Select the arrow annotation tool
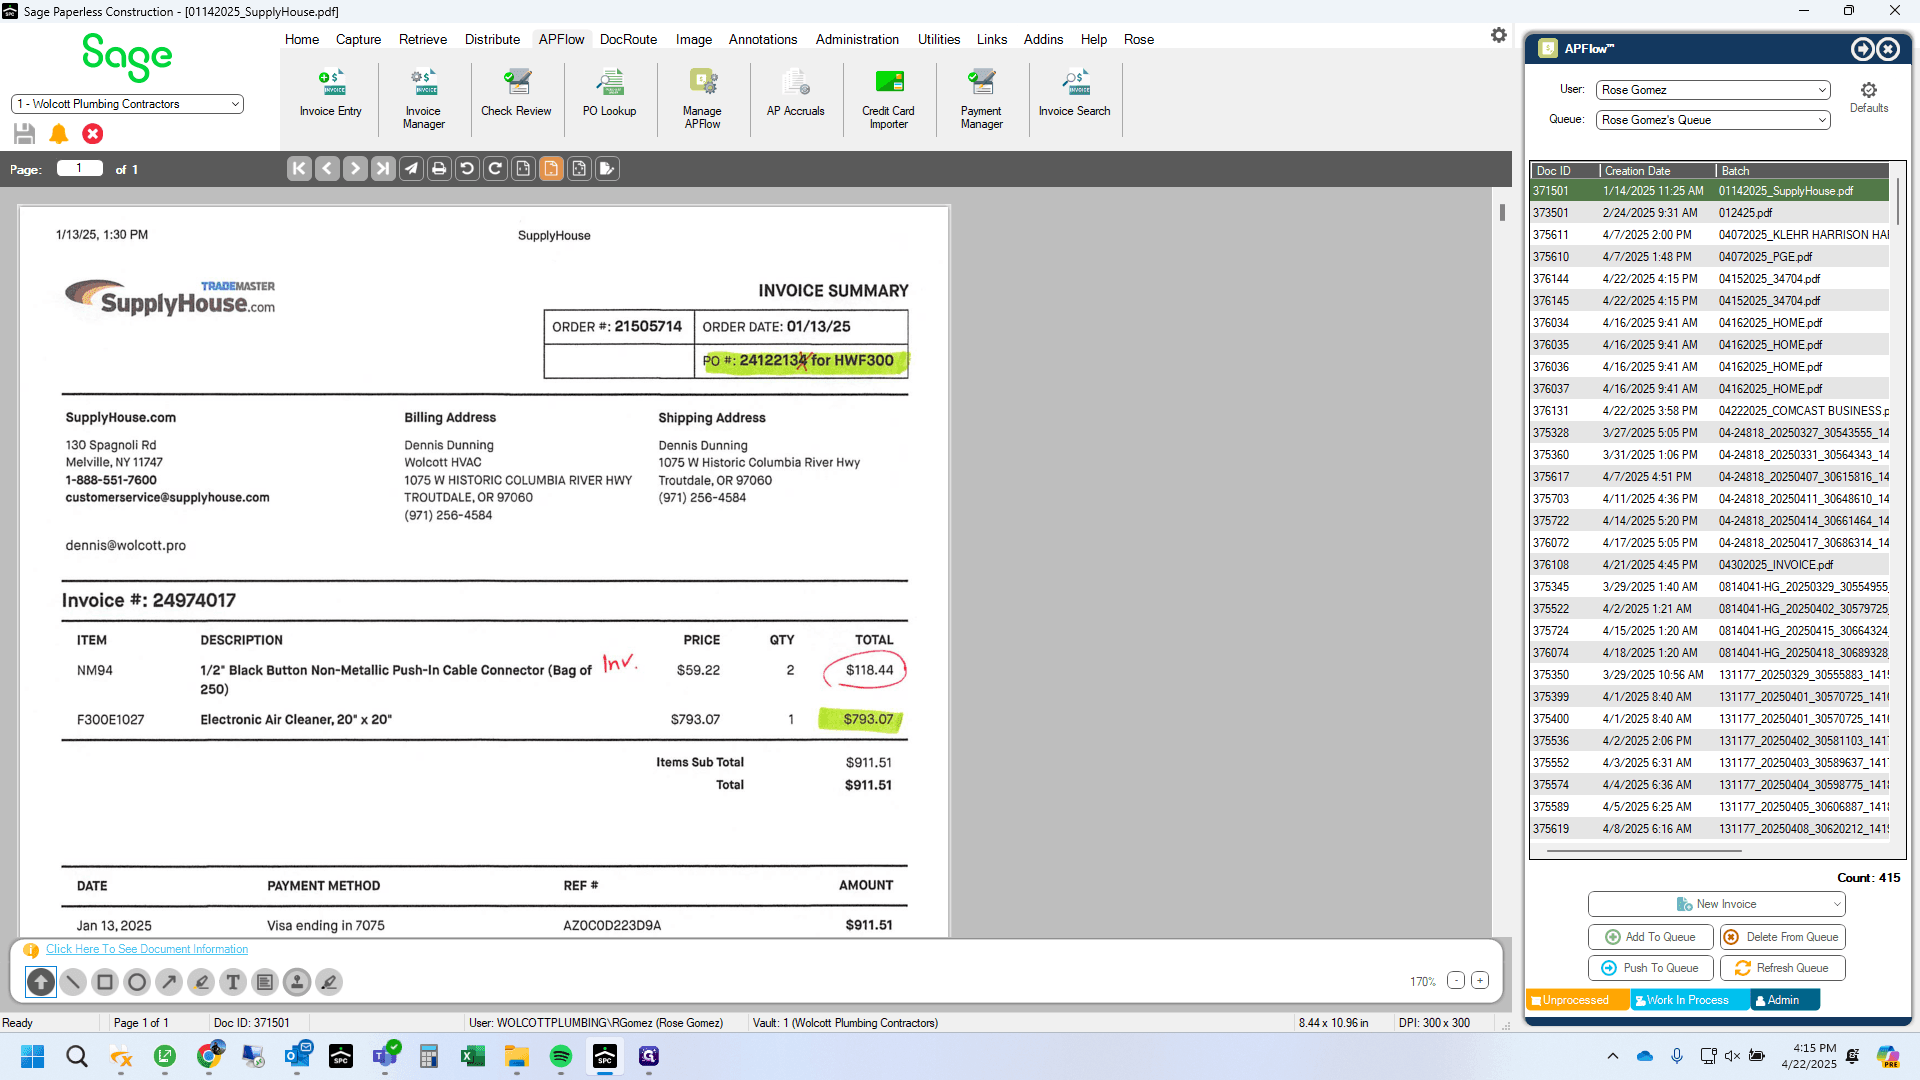This screenshot has width=1920, height=1080. click(169, 982)
